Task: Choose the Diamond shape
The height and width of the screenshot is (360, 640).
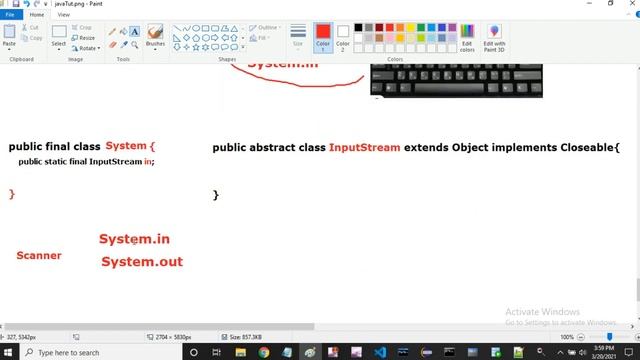Action: pyautogui.click(x=187, y=38)
